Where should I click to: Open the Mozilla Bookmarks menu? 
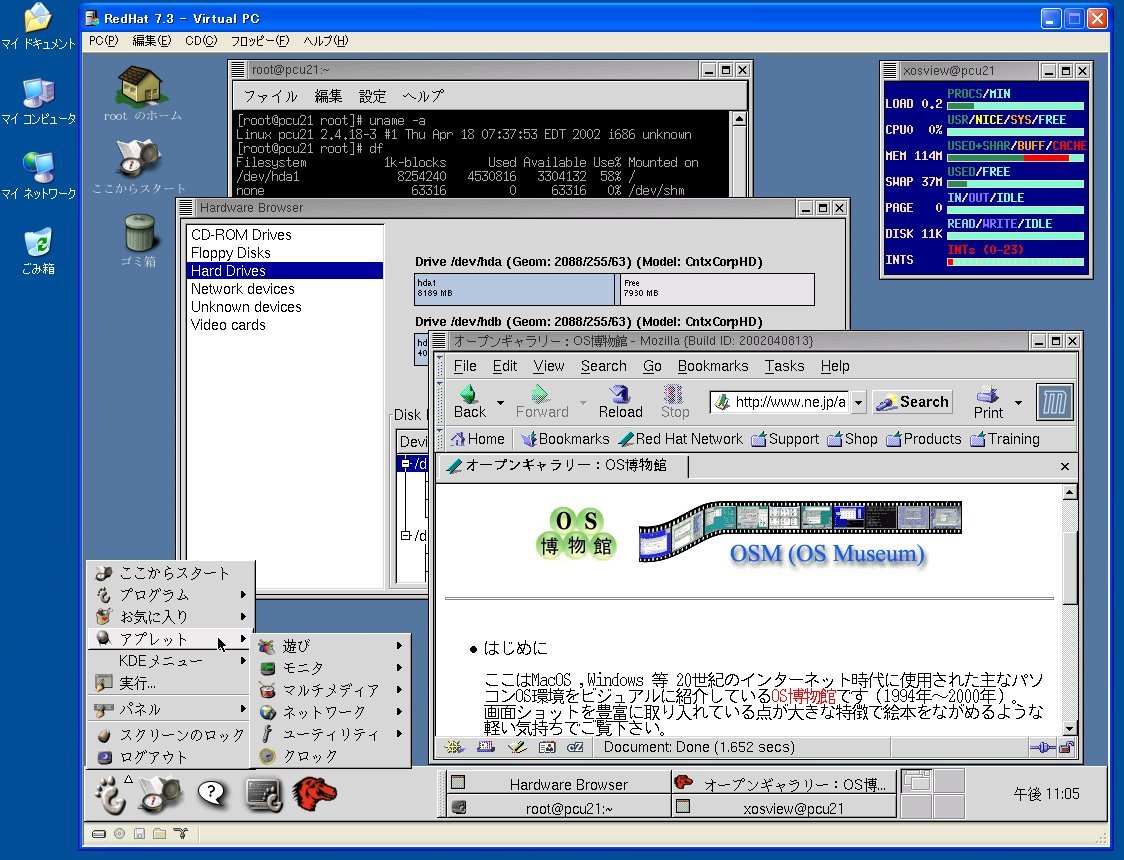pyautogui.click(x=713, y=366)
